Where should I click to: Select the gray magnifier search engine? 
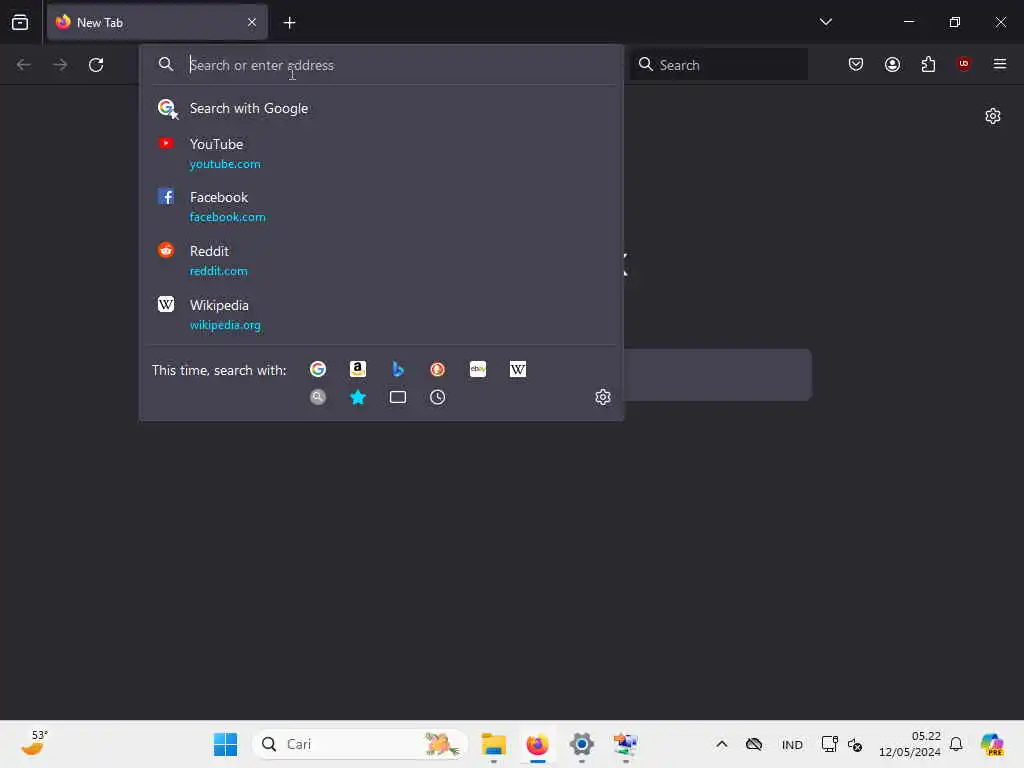318,397
